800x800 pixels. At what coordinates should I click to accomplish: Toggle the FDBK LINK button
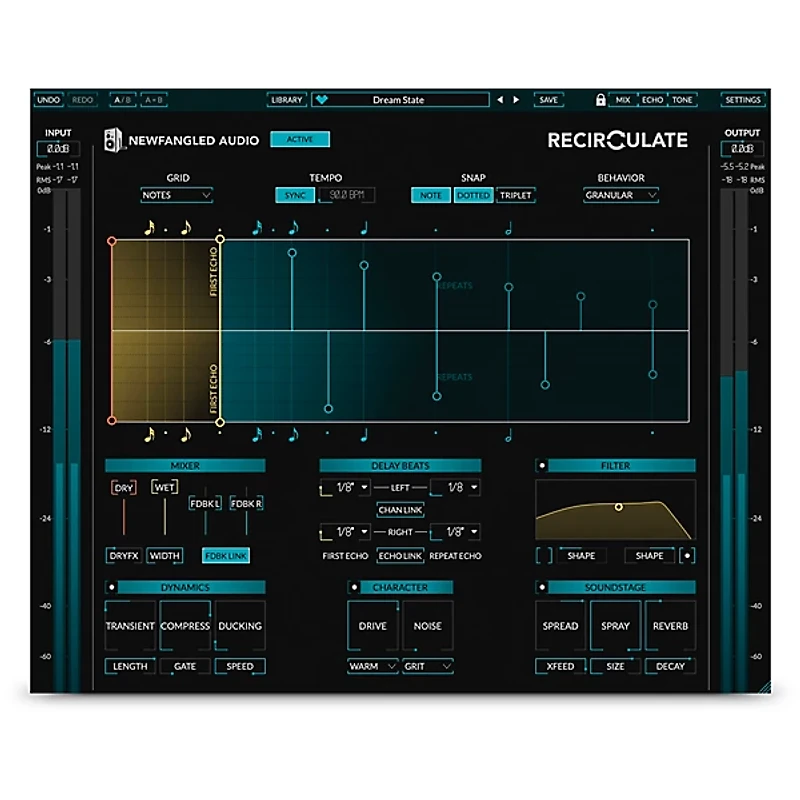pos(226,556)
